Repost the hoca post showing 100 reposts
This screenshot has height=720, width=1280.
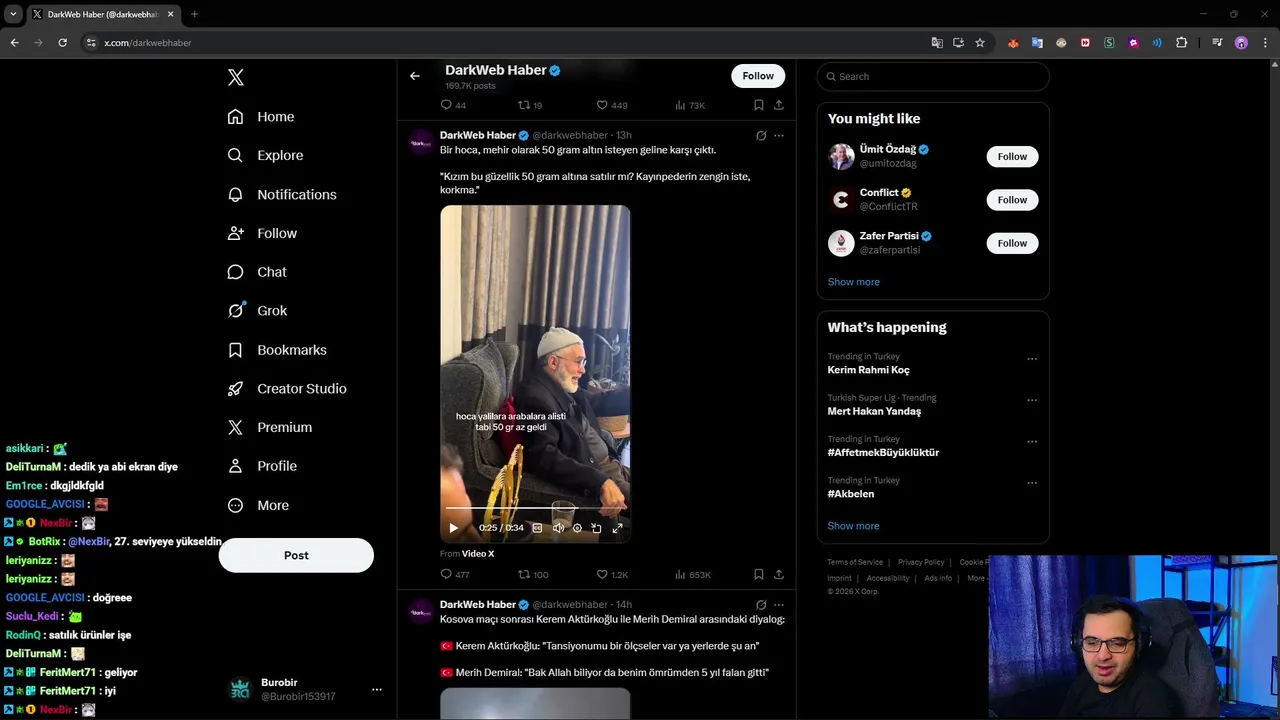[533, 575]
